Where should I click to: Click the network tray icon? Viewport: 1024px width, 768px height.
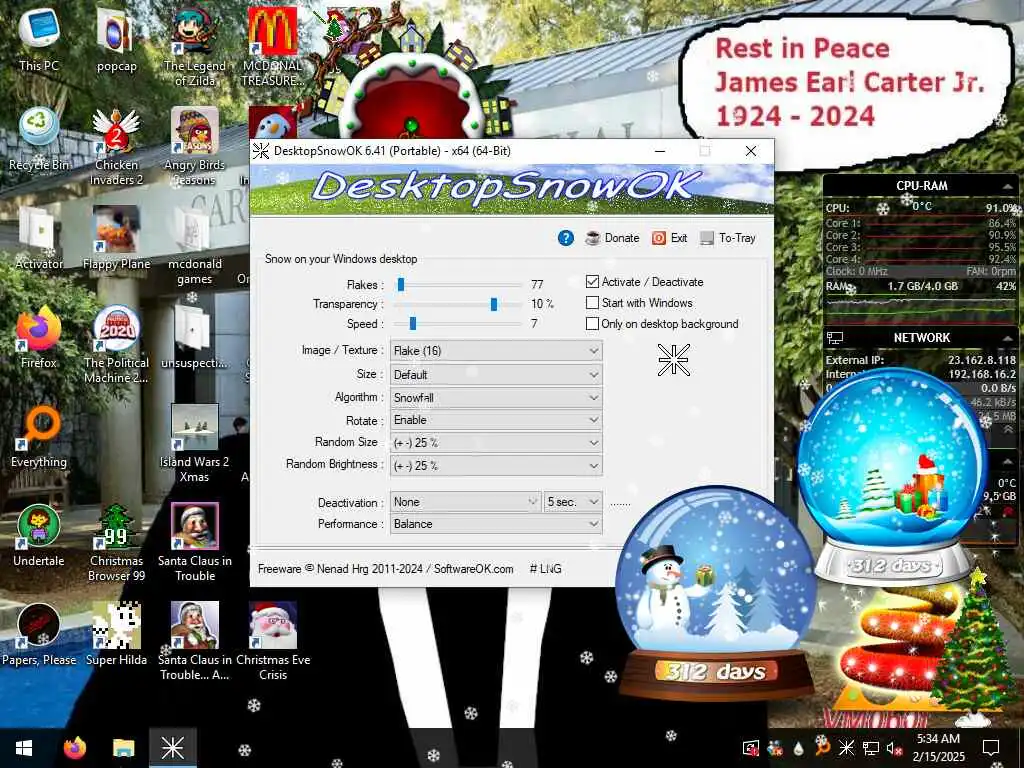pyautogui.click(x=871, y=748)
